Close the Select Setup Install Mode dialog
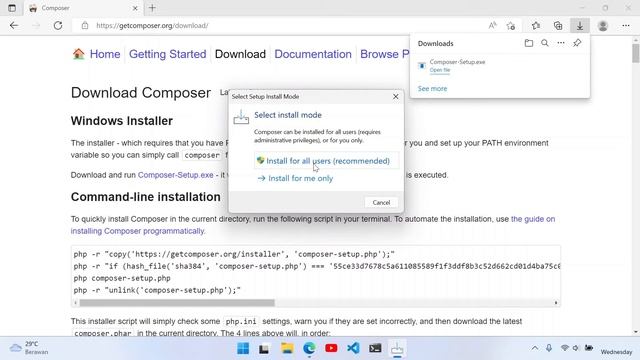Image resolution: width=640 pixels, height=360 pixels. 396,97
